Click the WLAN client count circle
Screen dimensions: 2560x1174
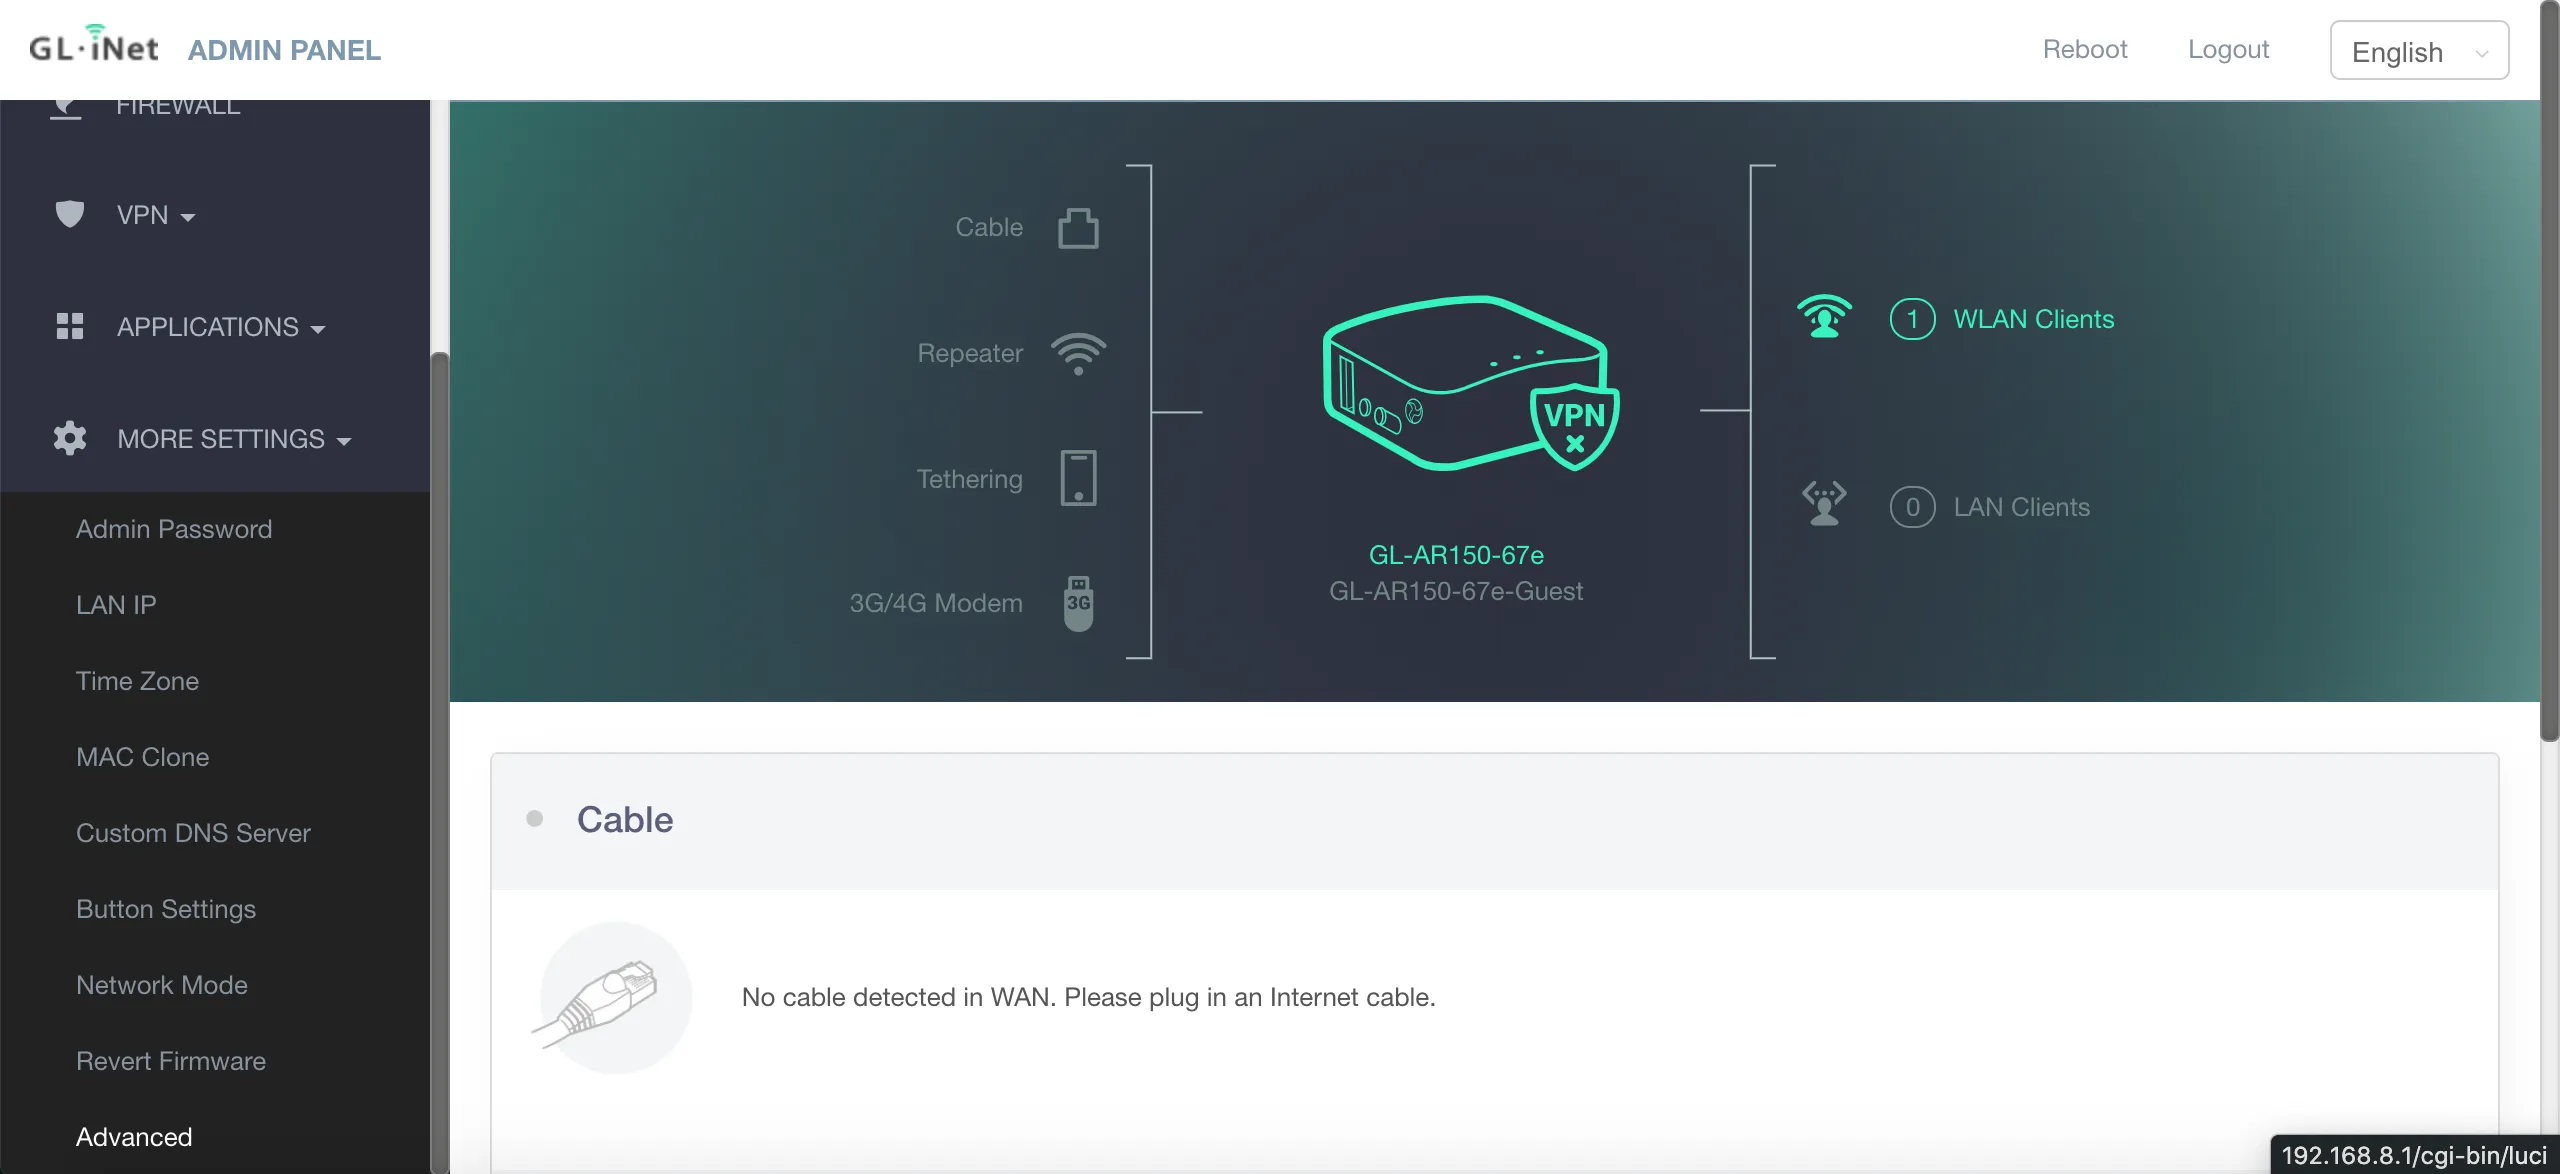tap(1912, 319)
